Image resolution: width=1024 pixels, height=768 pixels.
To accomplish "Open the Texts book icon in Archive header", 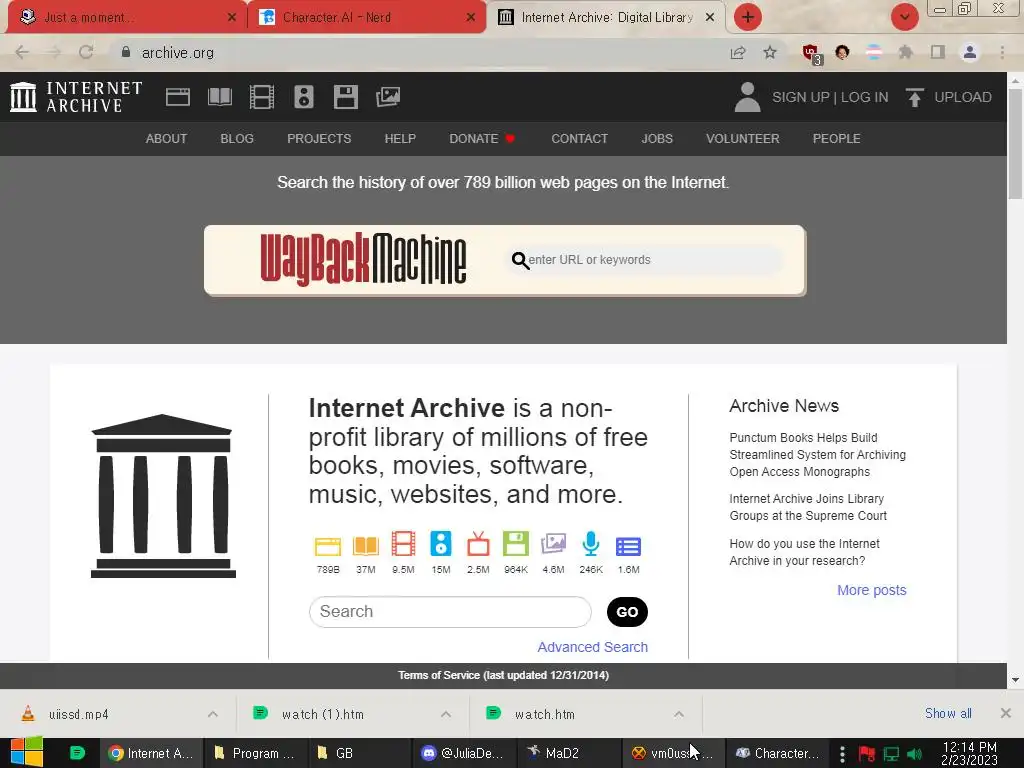I will point(220,97).
